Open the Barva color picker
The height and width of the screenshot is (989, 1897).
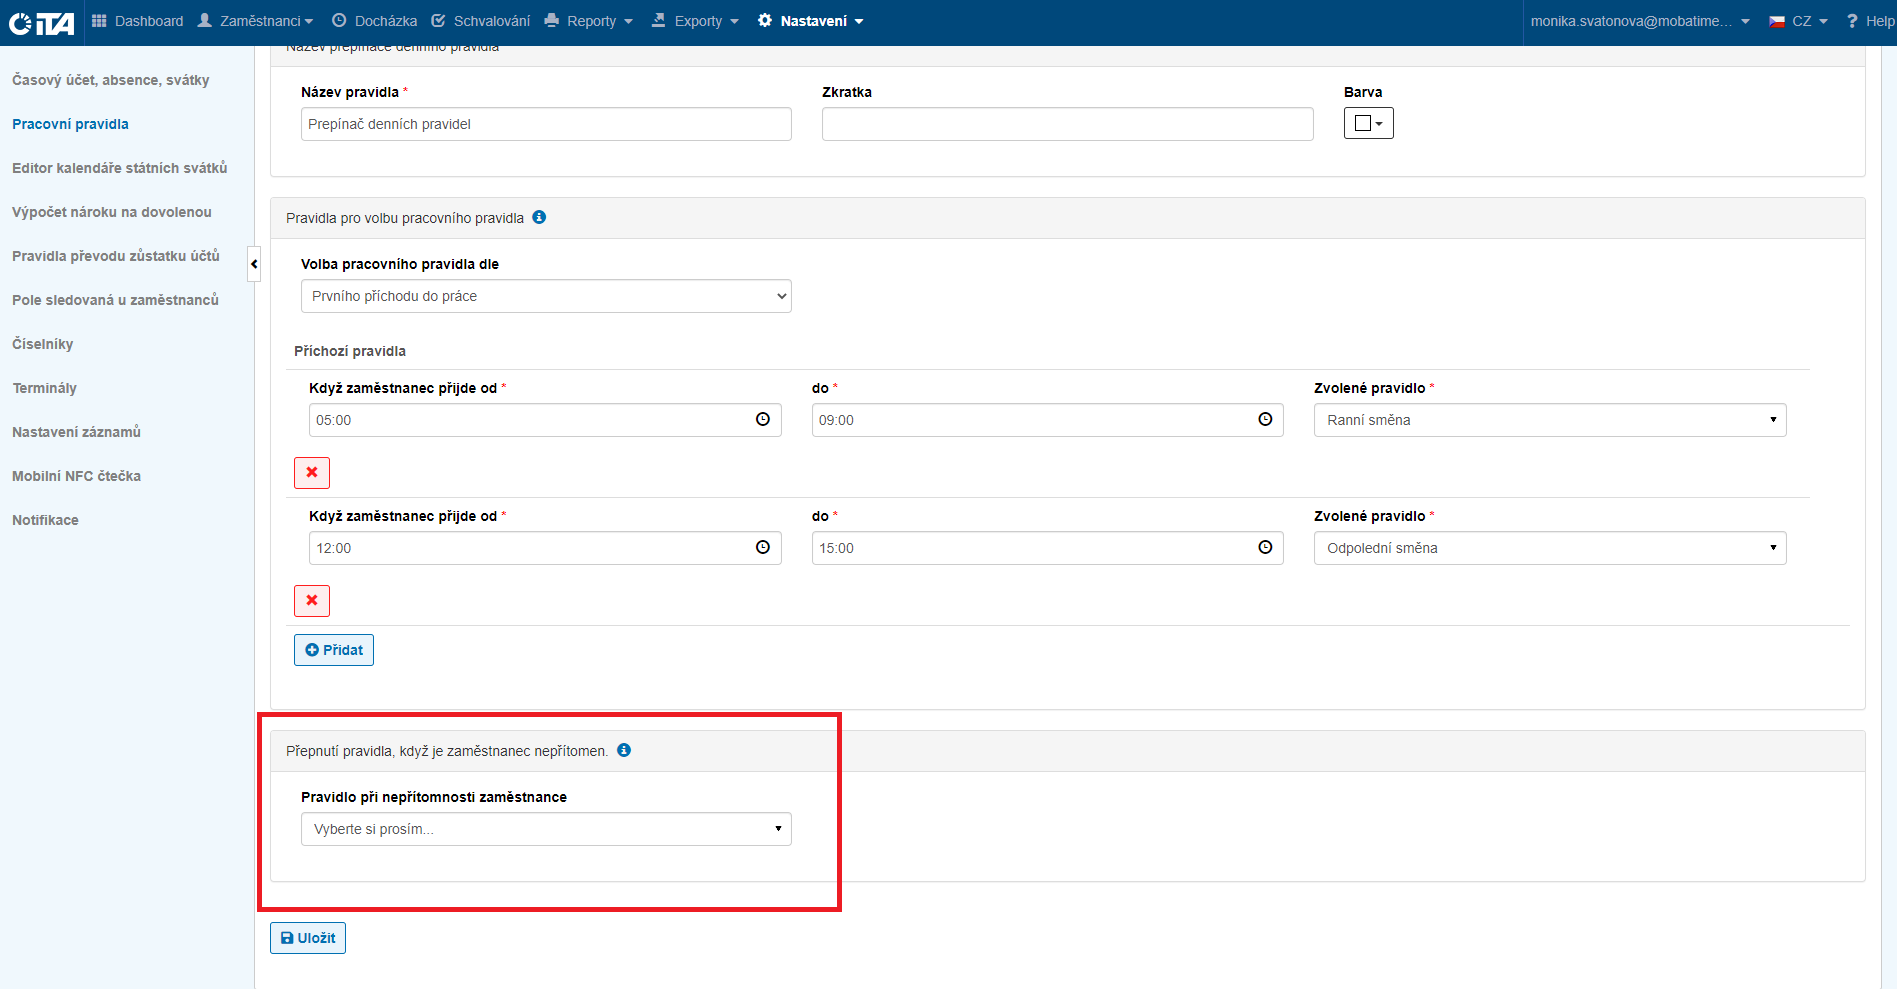point(1368,123)
